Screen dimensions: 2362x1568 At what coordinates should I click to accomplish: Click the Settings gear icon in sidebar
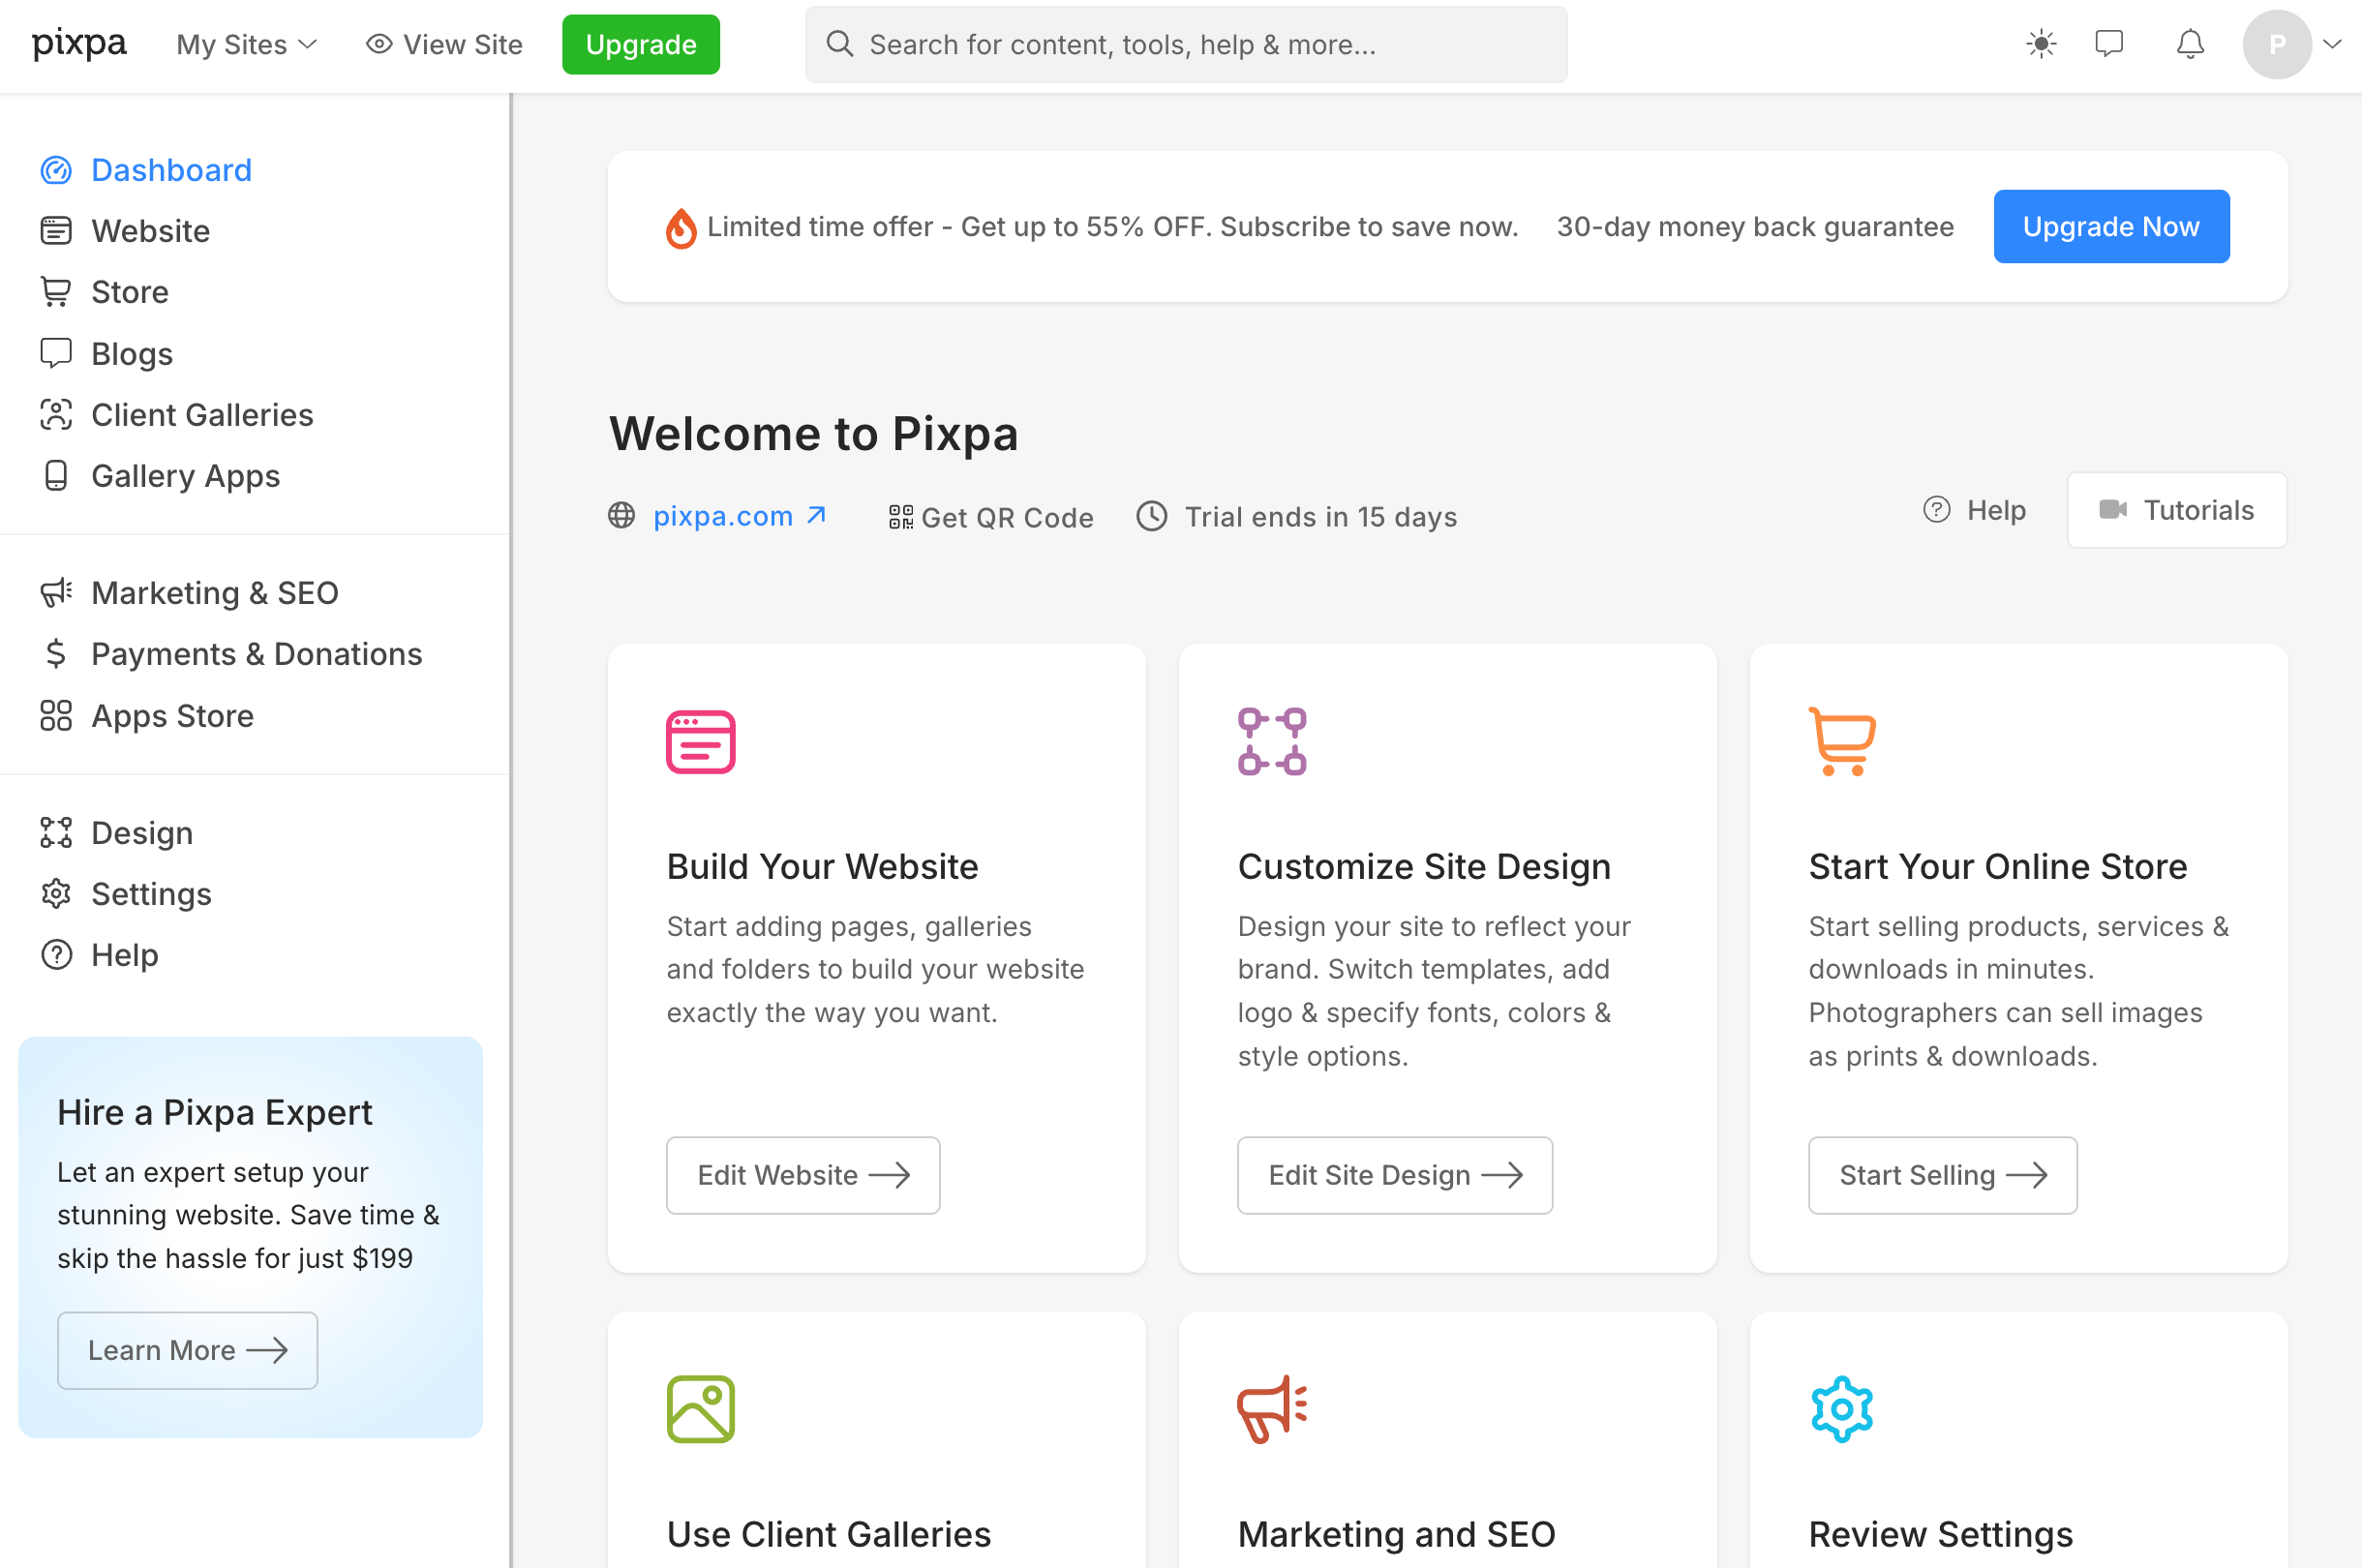[56, 893]
